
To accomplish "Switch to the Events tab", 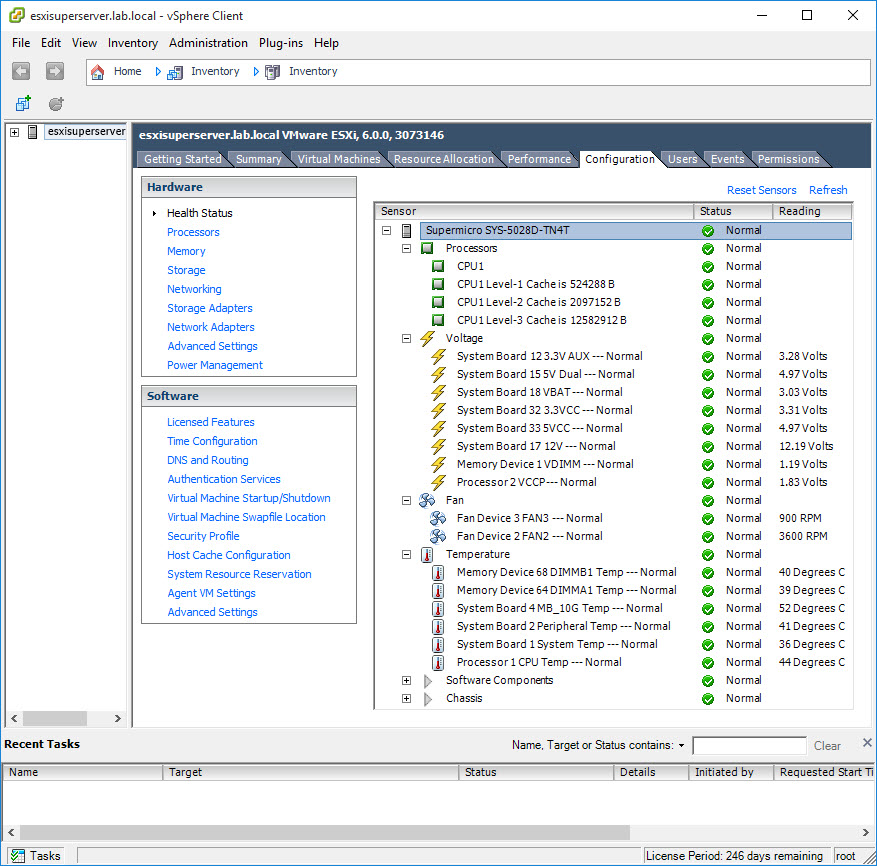I will pyautogui.click(x=727, y=159).
